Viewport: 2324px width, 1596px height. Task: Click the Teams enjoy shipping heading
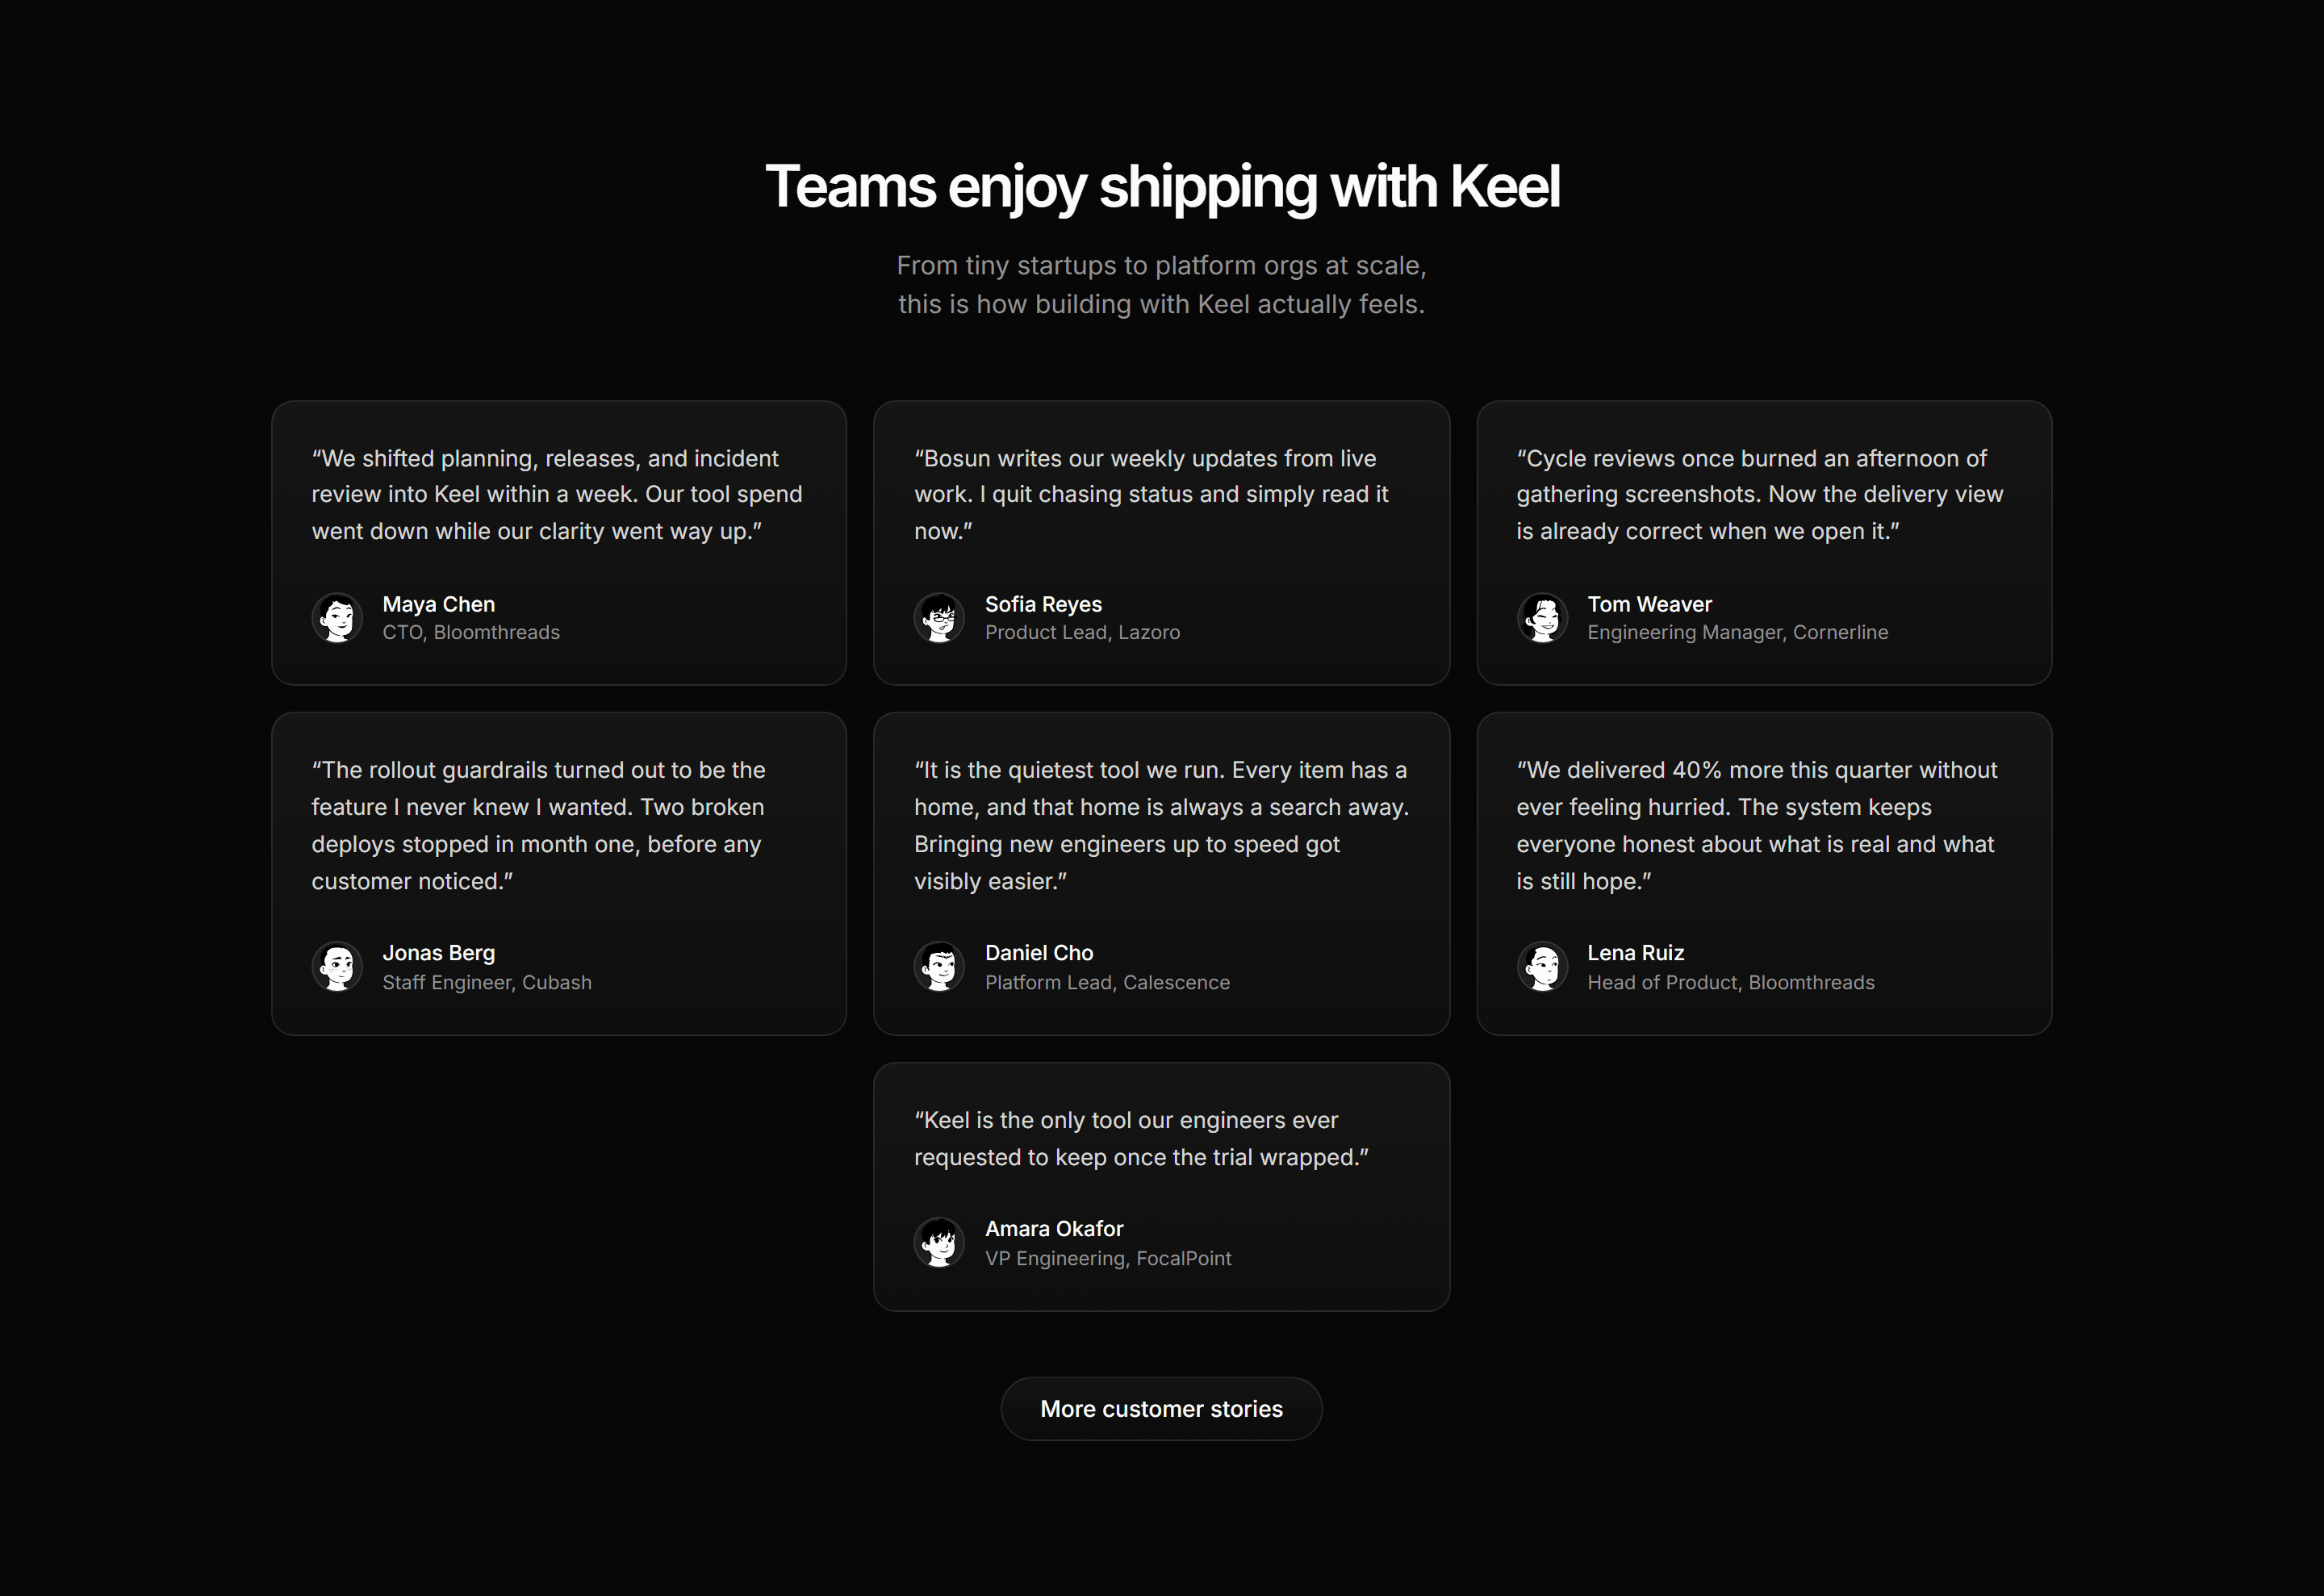pyautogui.click(x=1161, y=187)
